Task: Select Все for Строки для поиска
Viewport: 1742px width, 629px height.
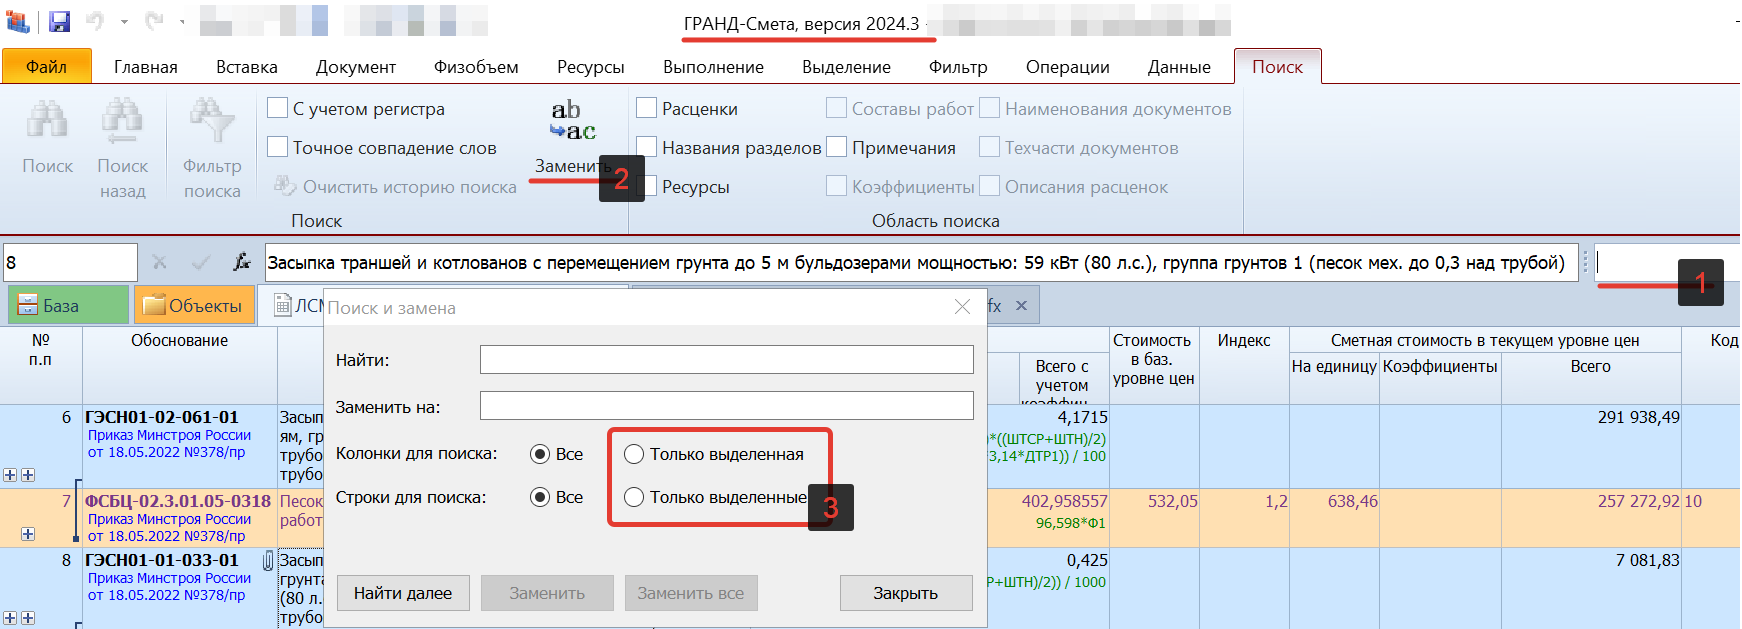Action: tap(540, 497)
